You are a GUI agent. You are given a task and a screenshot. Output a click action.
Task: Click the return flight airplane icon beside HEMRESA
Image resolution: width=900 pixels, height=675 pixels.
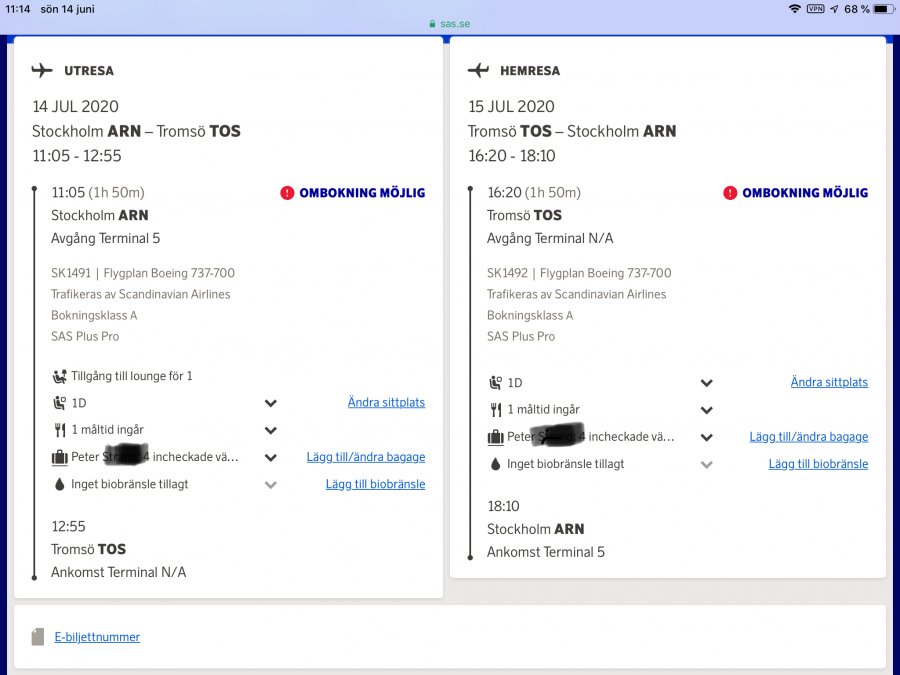pos(478,71)
